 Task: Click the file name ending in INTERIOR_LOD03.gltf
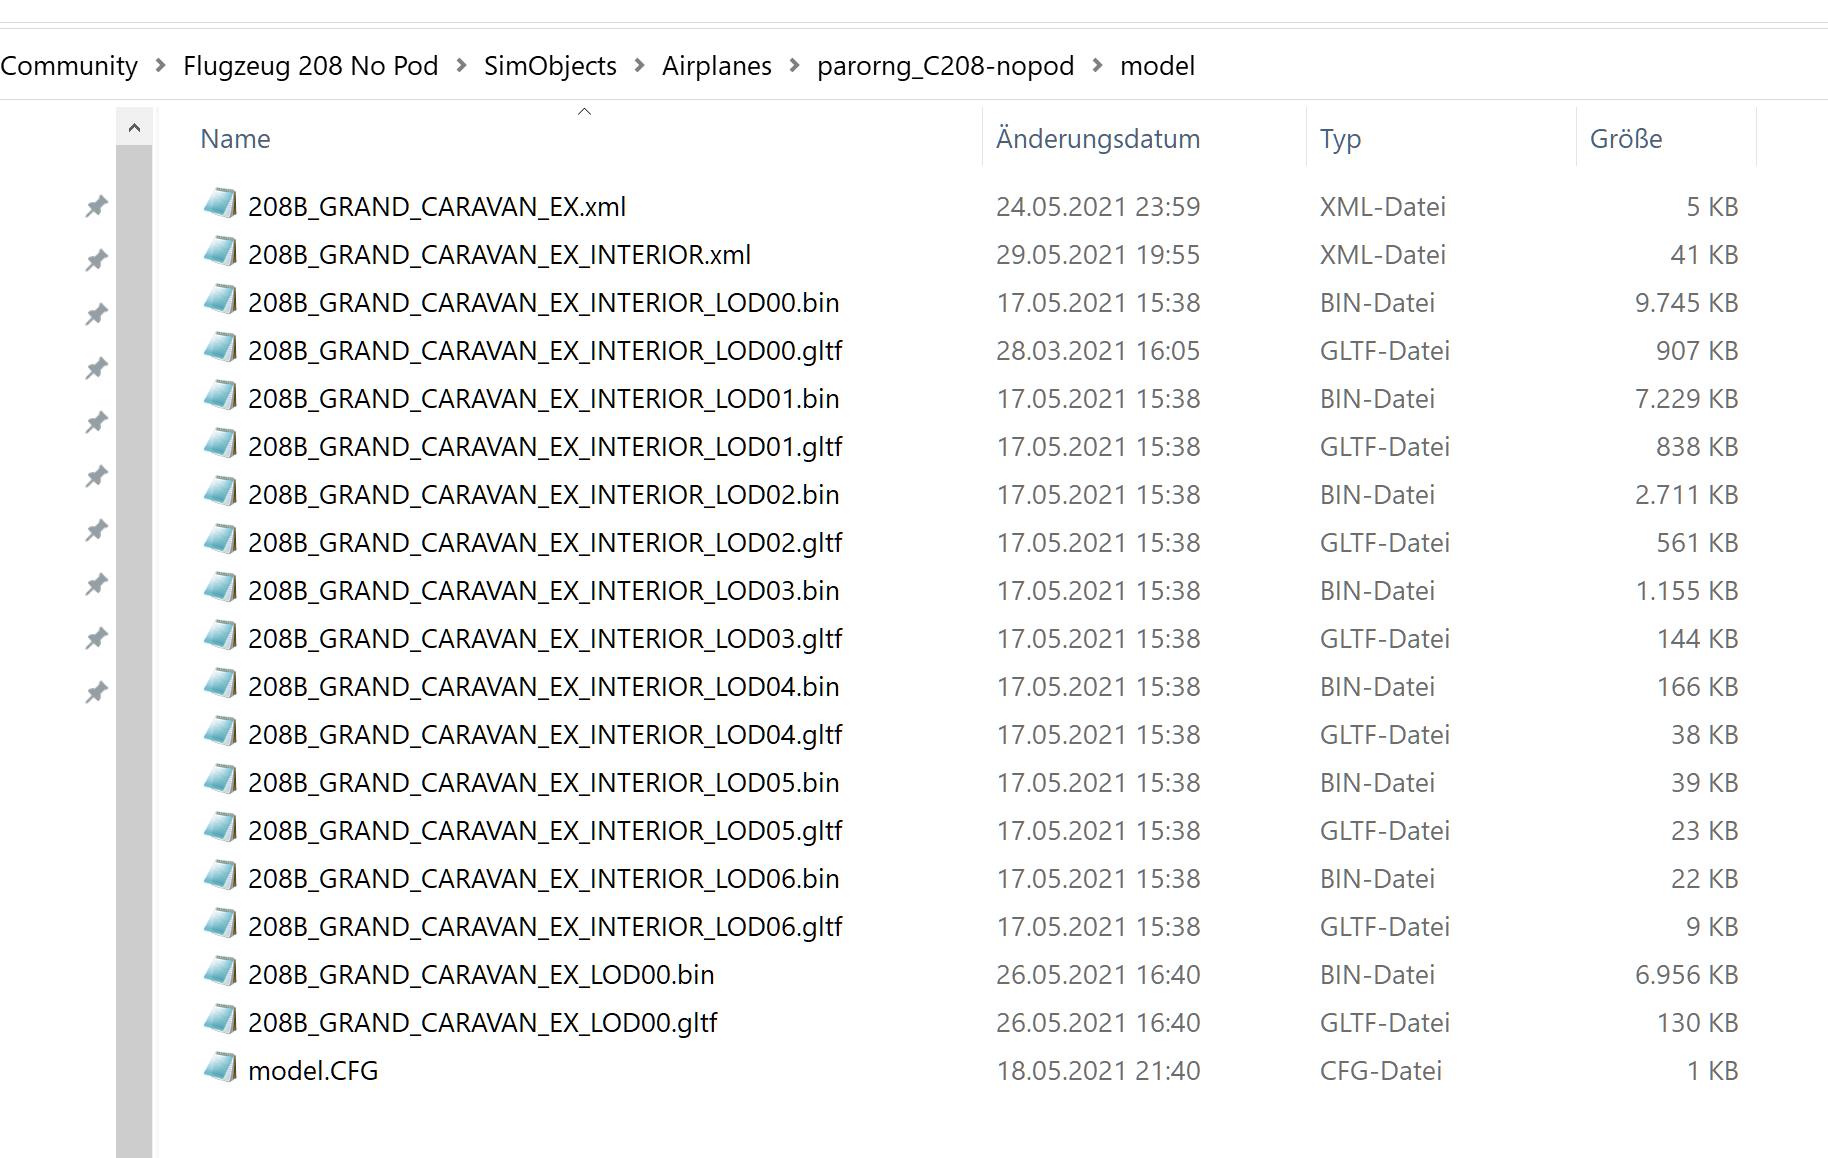545,638
